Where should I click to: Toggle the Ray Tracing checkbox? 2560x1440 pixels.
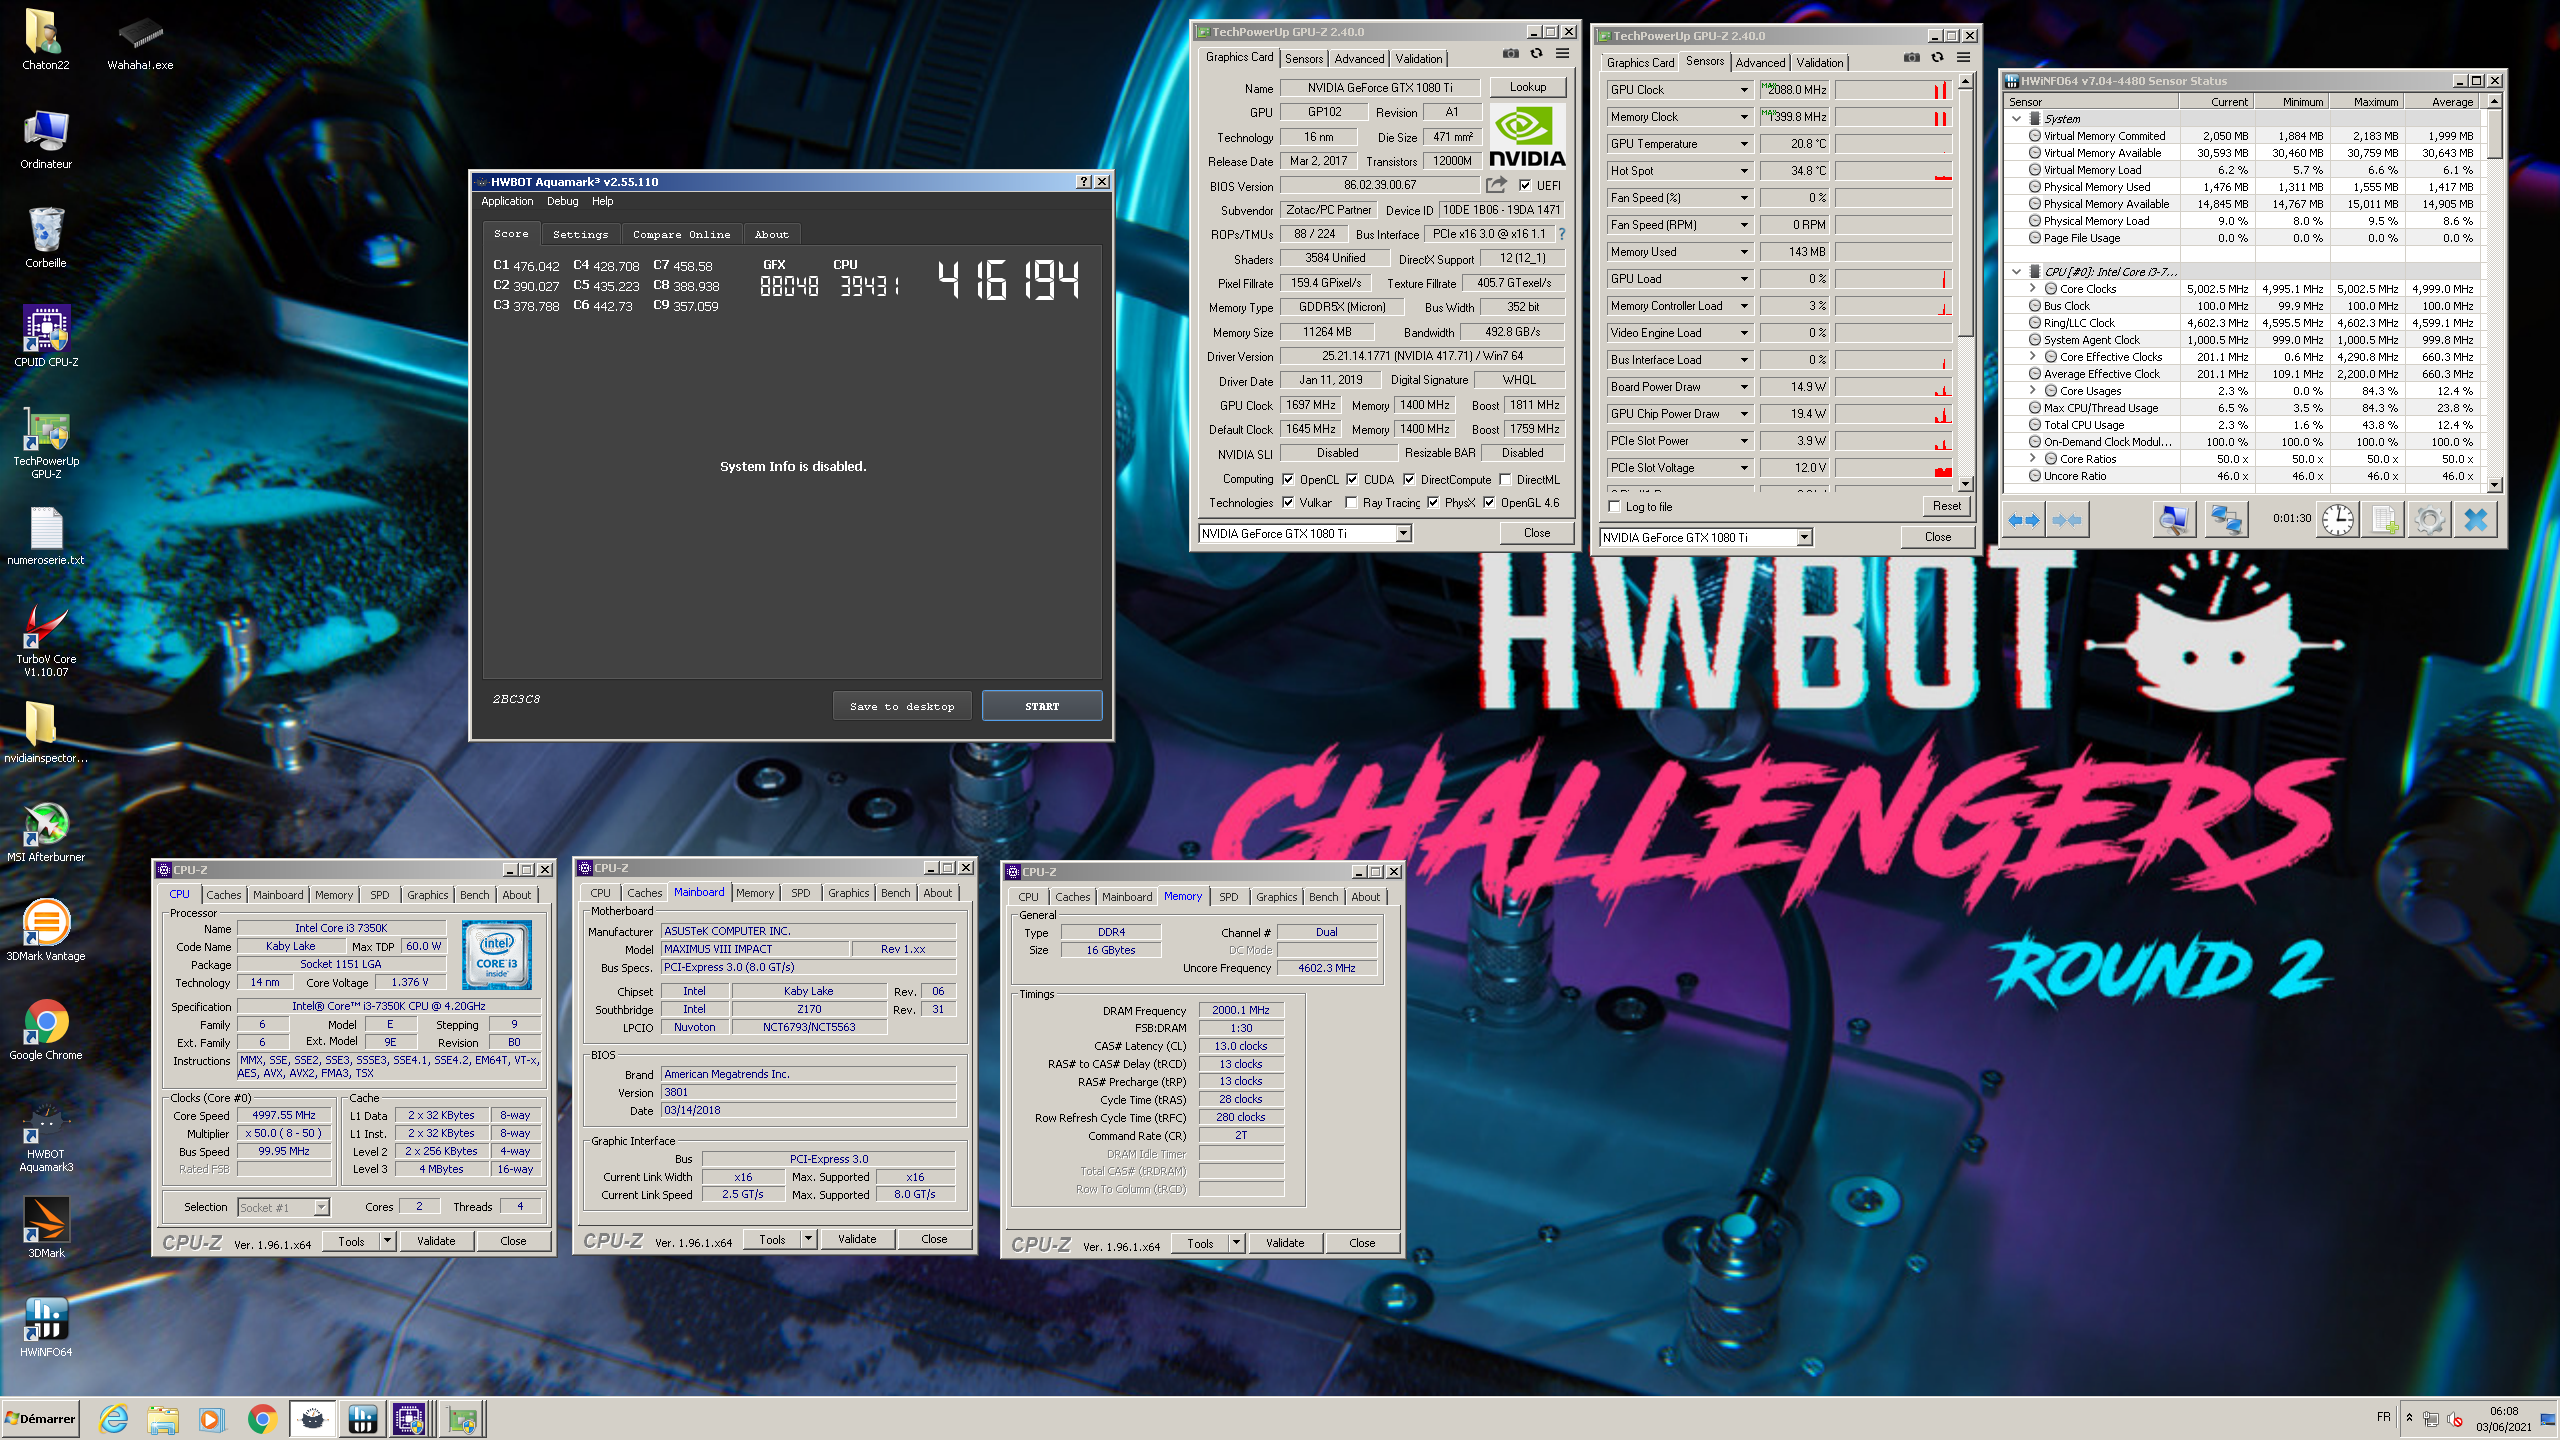(1351, 503)
